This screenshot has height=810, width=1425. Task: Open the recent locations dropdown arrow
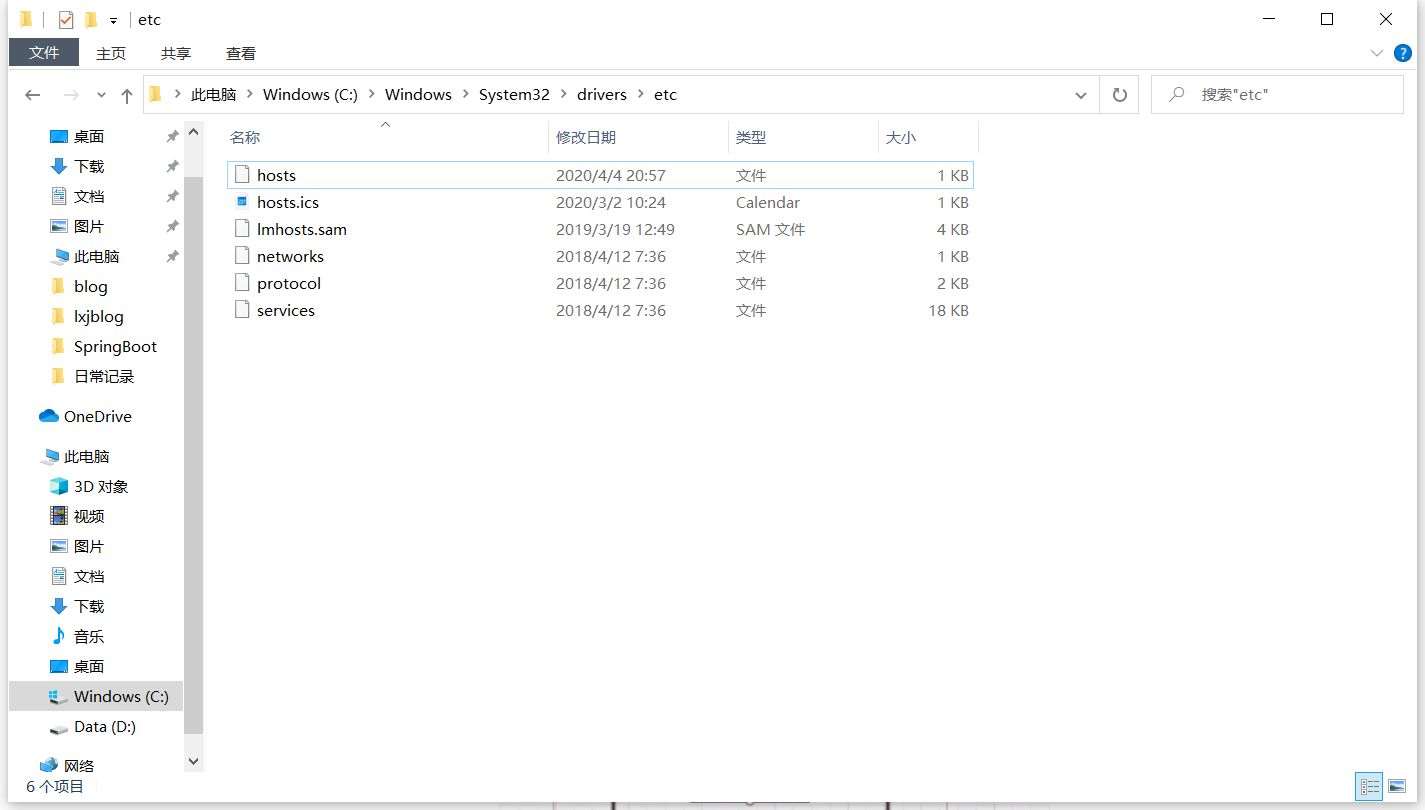pos(101,95)
